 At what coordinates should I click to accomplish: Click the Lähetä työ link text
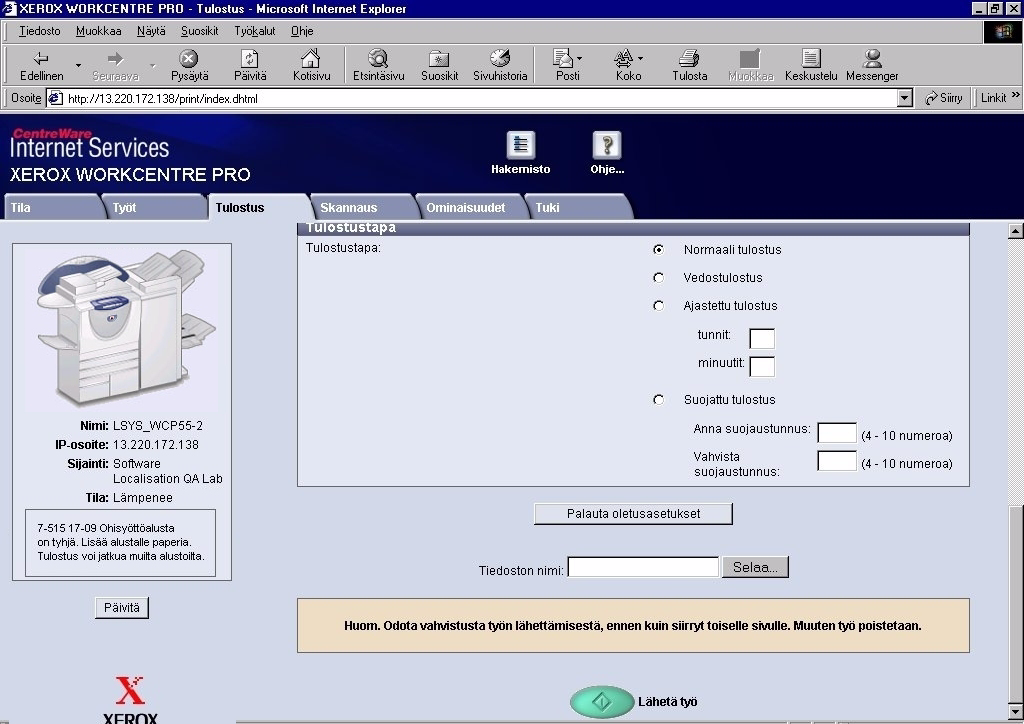[667, 702]
